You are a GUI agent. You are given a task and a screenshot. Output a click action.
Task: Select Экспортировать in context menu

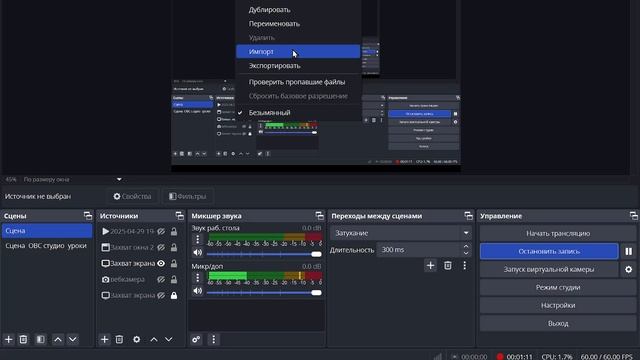pyautogui.click(x=298, y=66)
